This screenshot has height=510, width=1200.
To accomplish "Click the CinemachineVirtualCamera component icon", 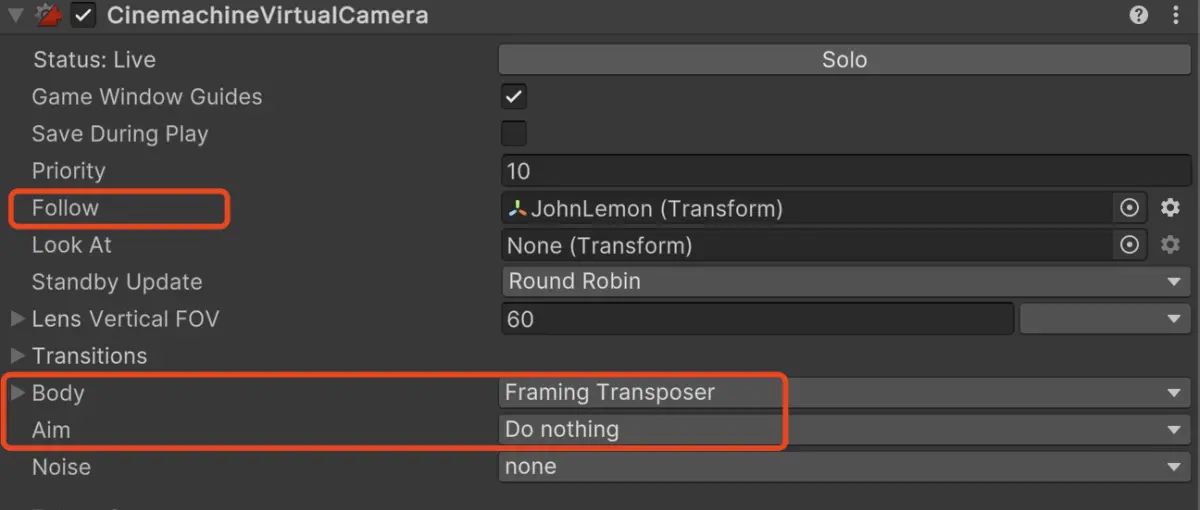I will click(47, 15).
